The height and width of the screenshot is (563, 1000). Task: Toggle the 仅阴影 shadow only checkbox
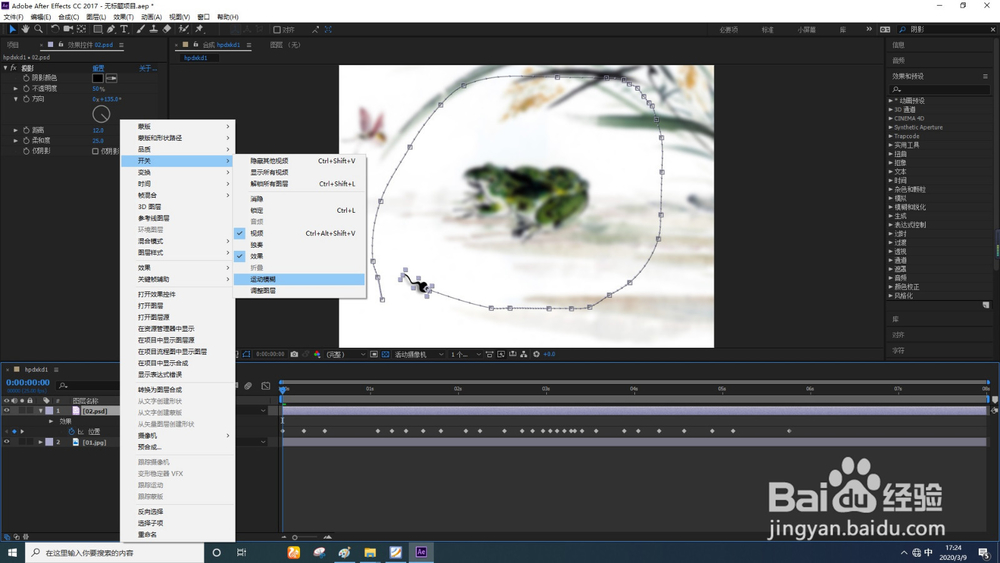pyautogui.click(x=95, y=151)
